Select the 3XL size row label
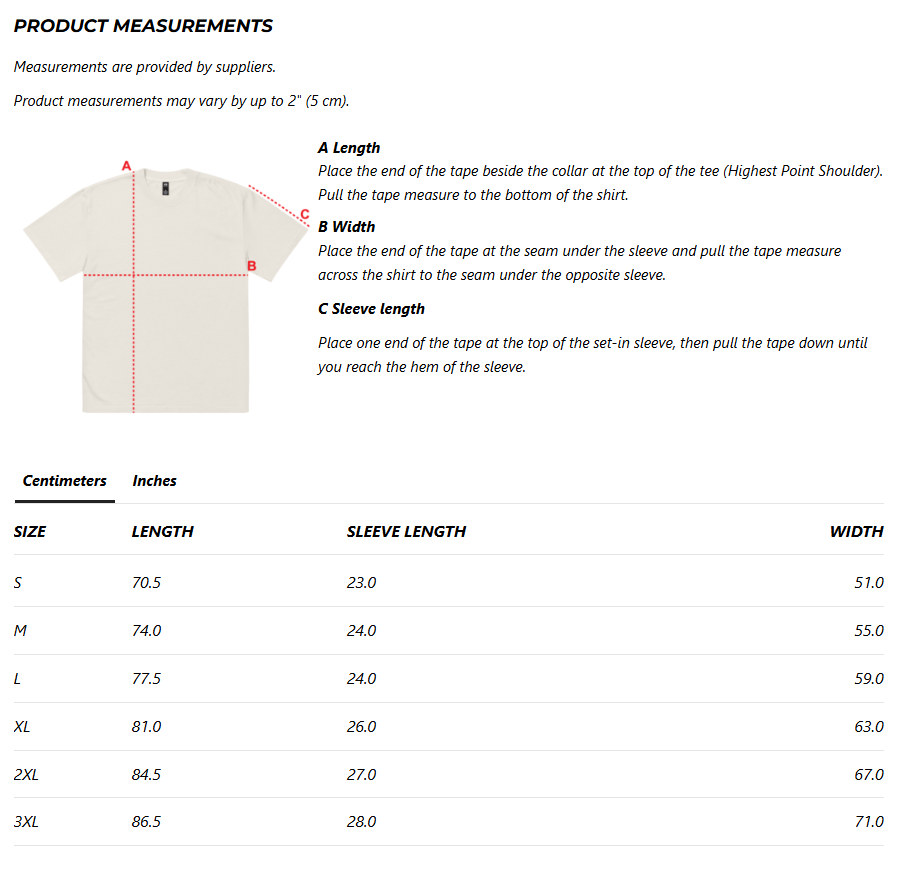The width and height of the screenshot is (897, 882). point(26,821)
